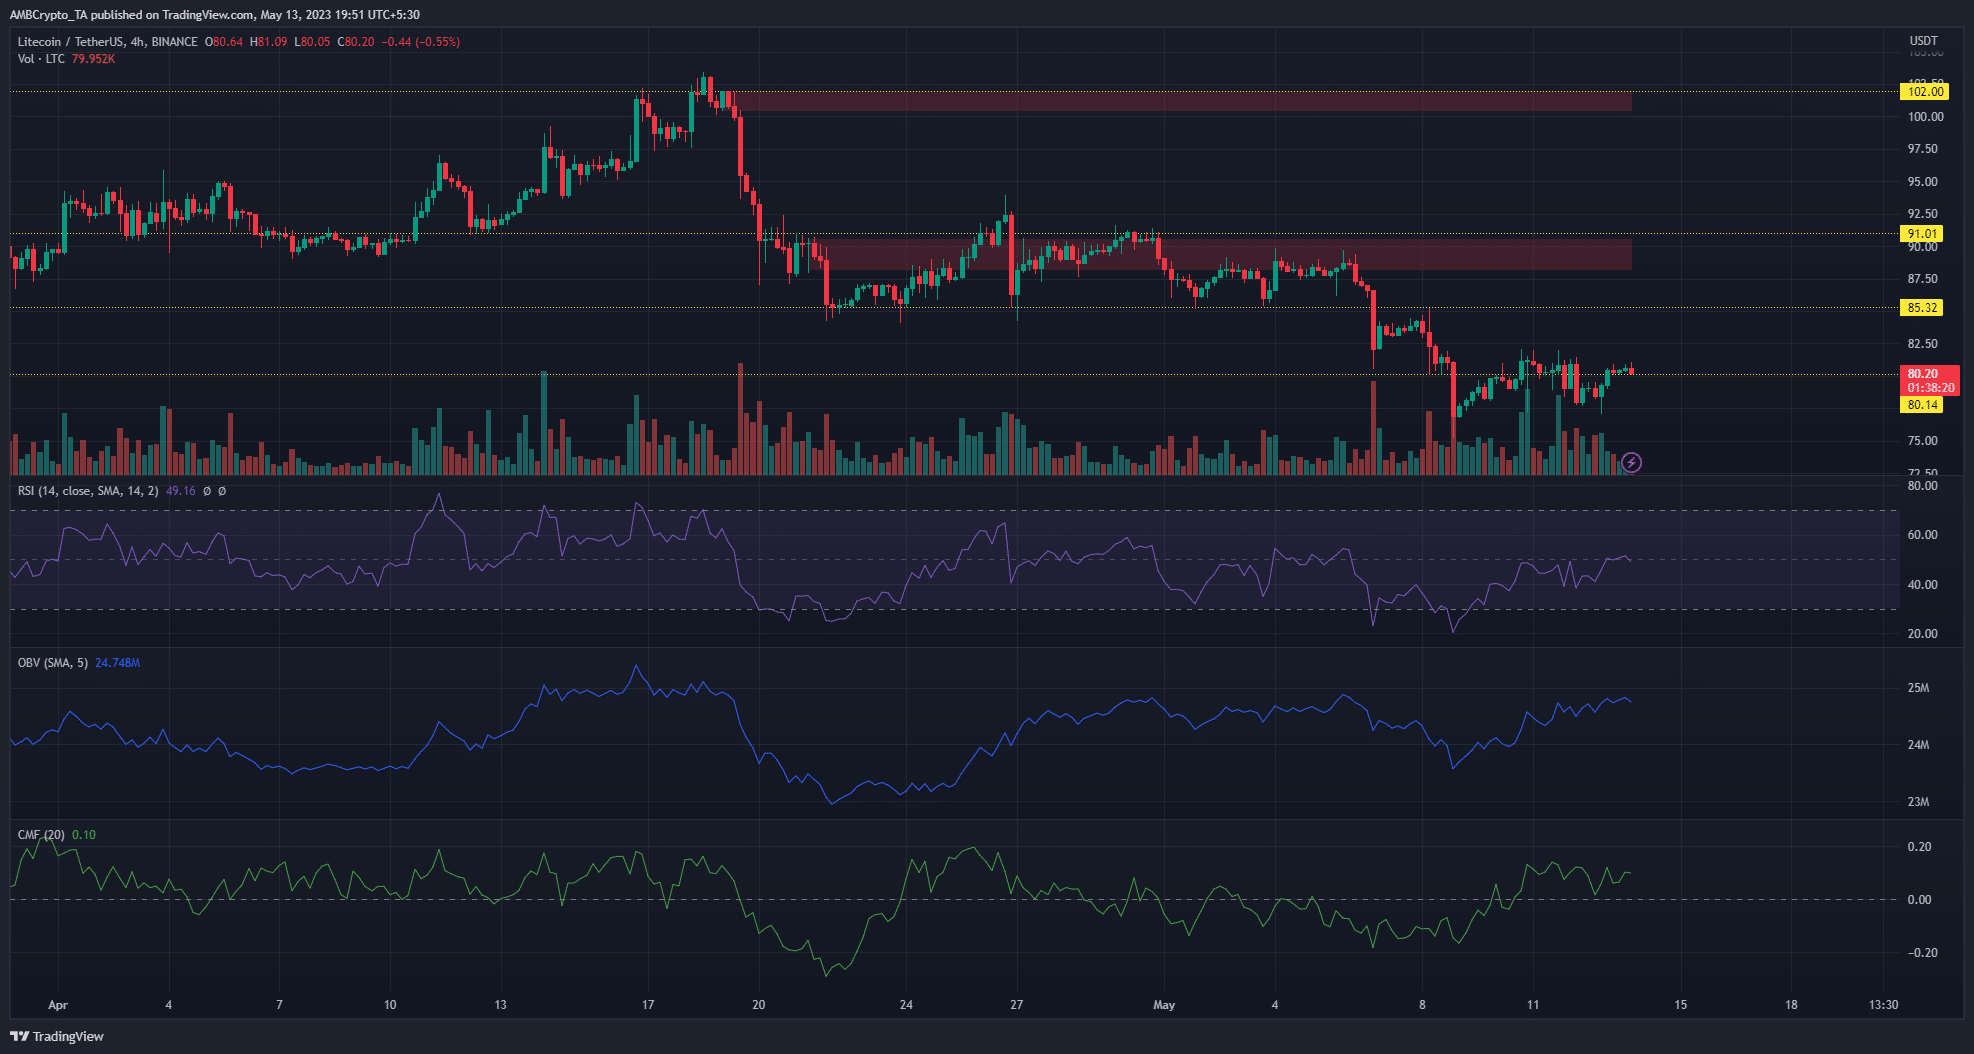Screen dimensions: 1974x1054
Task: Click the TradingView logo at bottom left
Action: pos(57,1036)
